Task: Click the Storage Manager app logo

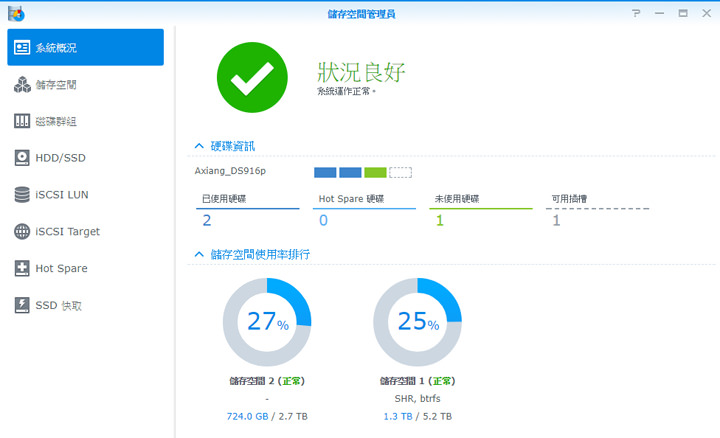Action: click(x=14, y=13)
